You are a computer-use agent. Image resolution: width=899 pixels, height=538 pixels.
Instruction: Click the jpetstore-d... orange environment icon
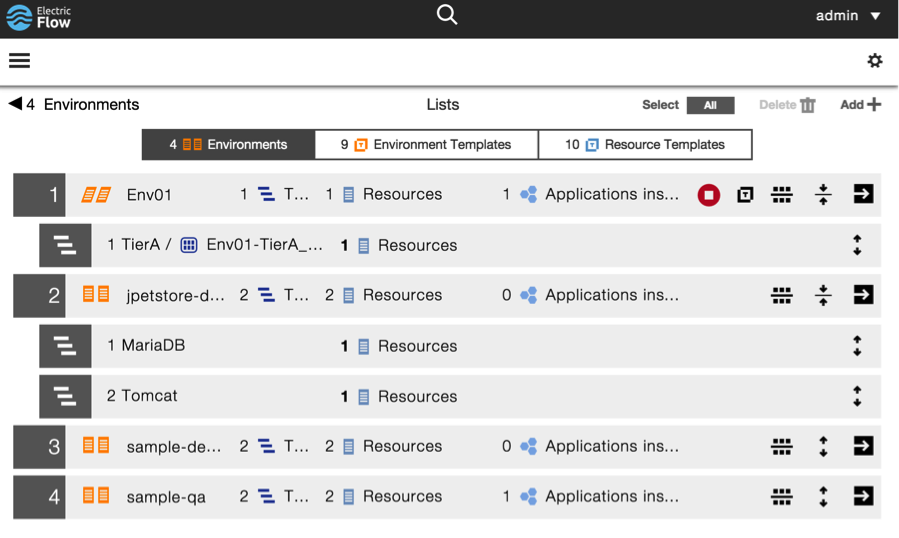pyautogui.click(x=96, y=295)
